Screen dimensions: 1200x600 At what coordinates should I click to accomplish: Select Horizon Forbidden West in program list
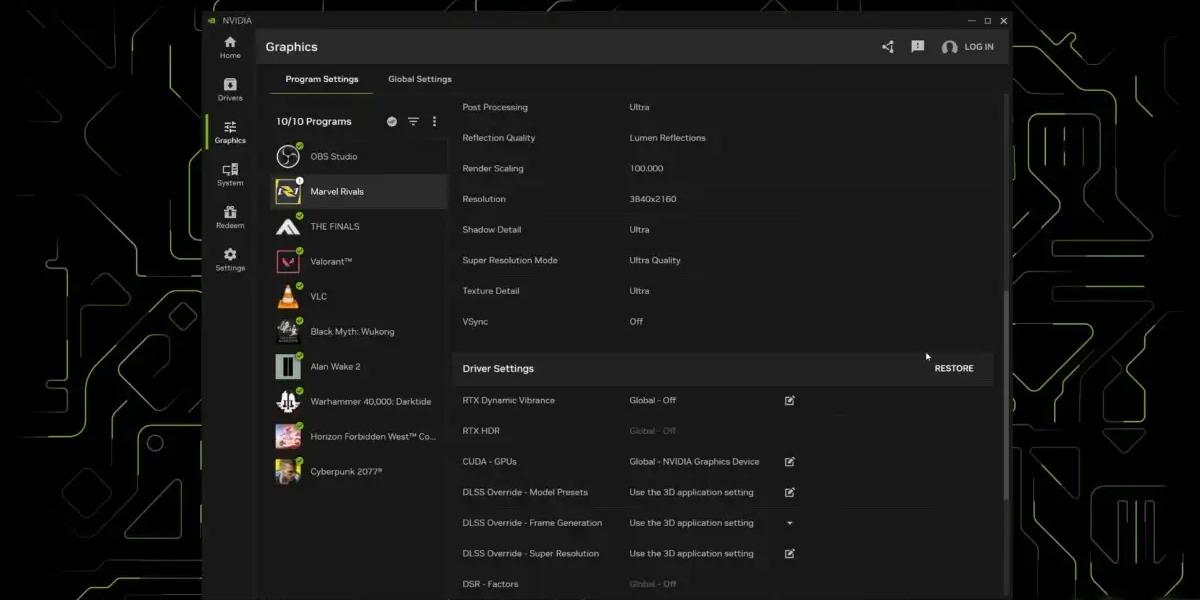359,437
